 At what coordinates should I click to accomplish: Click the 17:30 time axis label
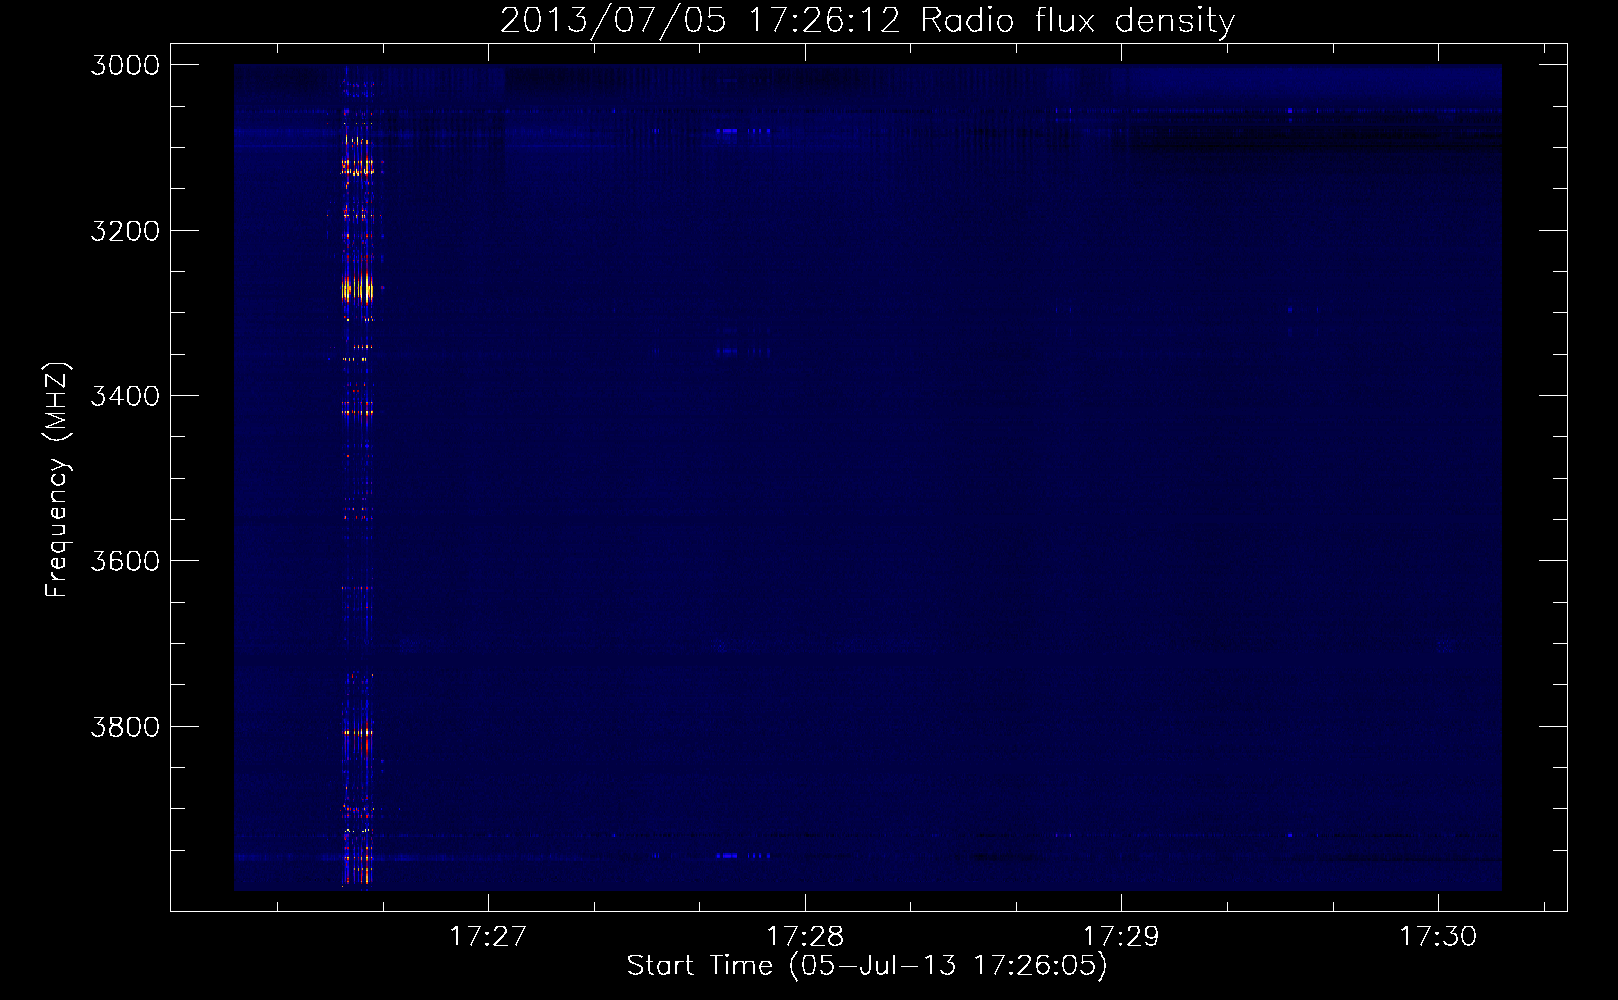(1438, 937)
